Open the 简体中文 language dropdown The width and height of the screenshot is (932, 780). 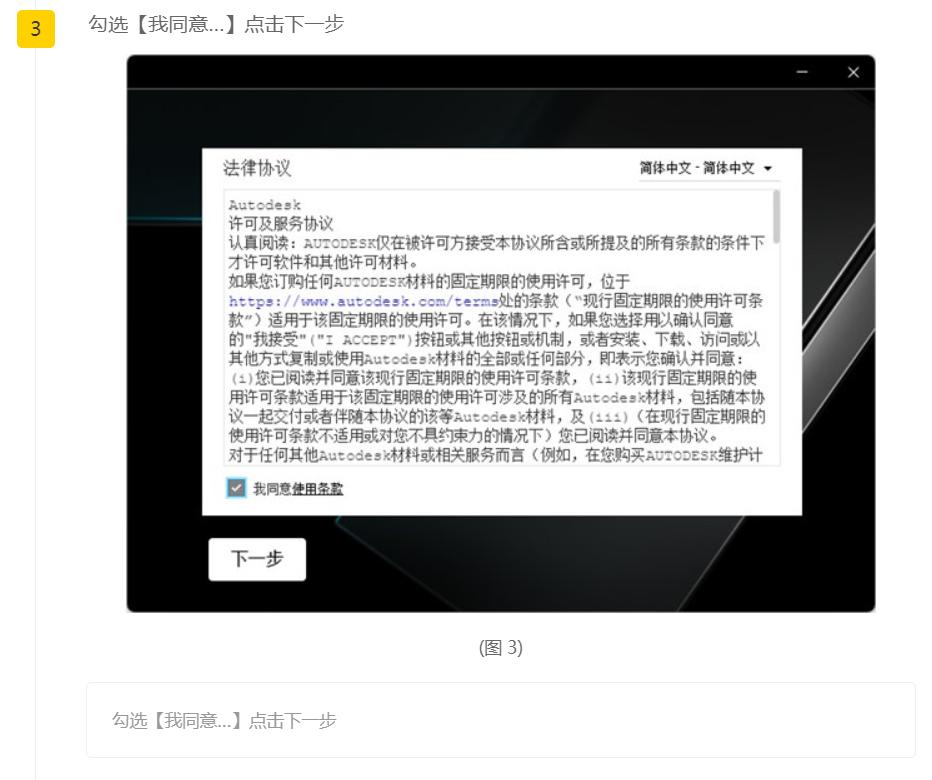(x=698, y=168)
